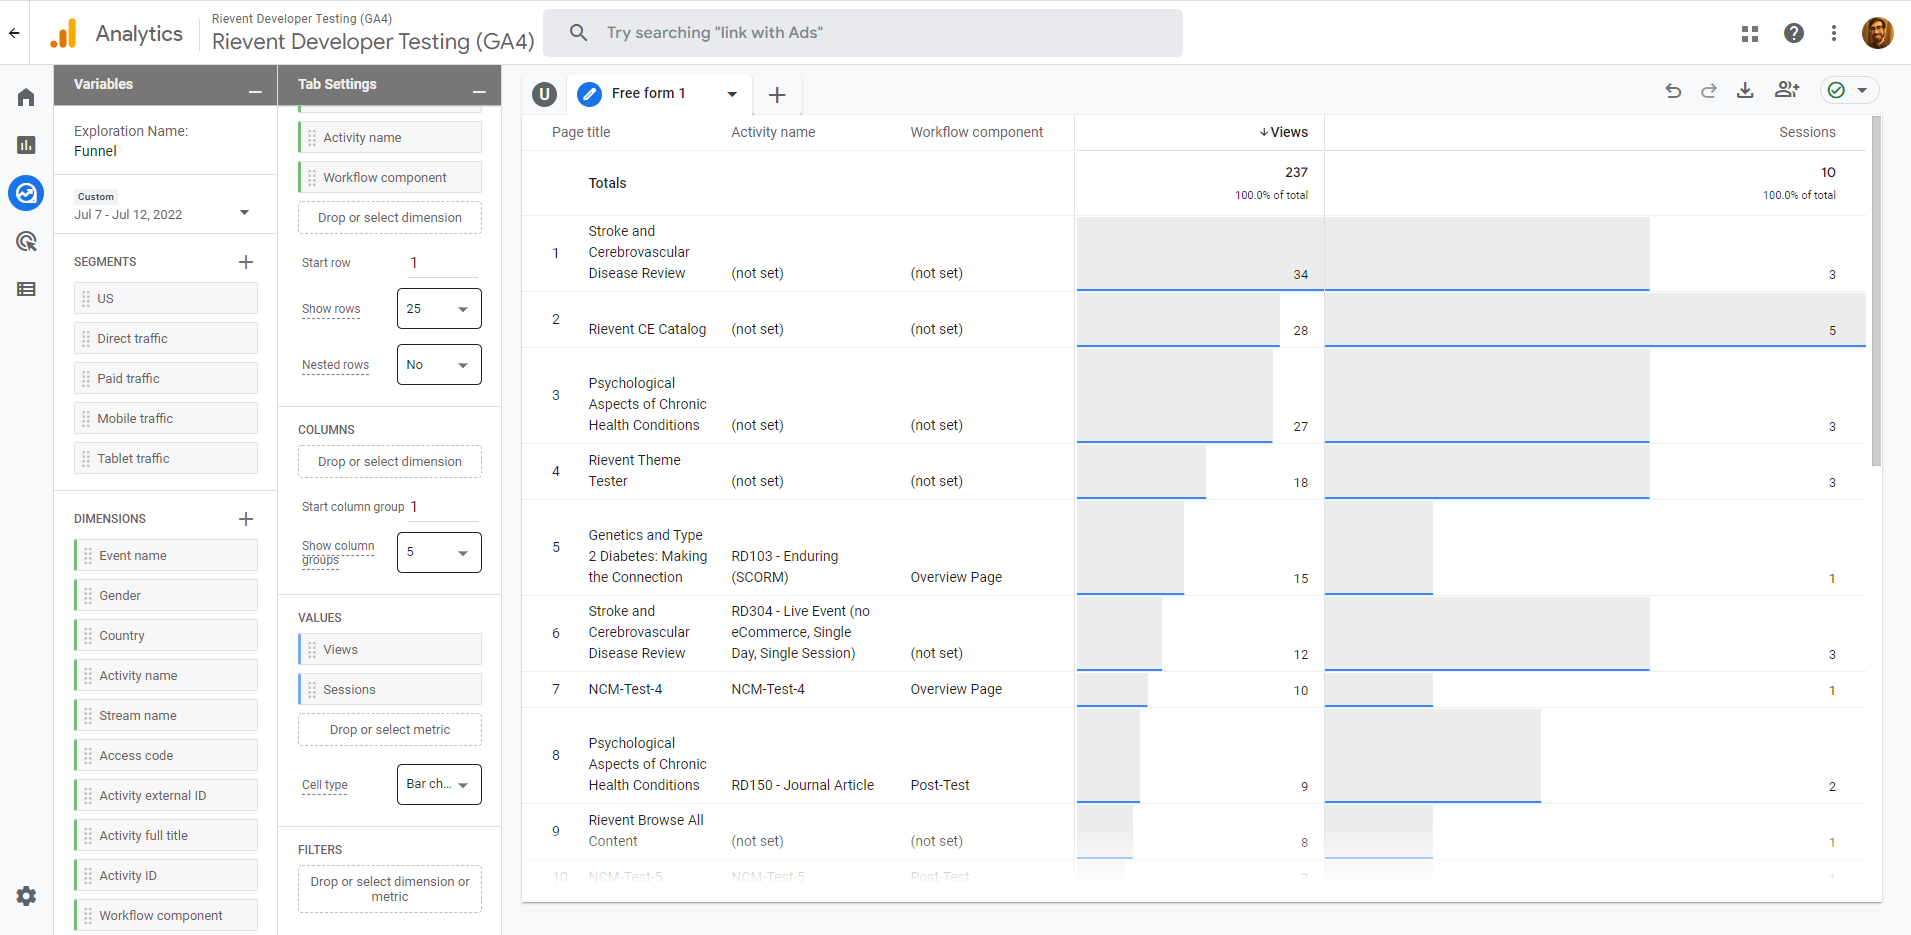
Task: Download the exploration data
Action: (x=1745, y=90)
